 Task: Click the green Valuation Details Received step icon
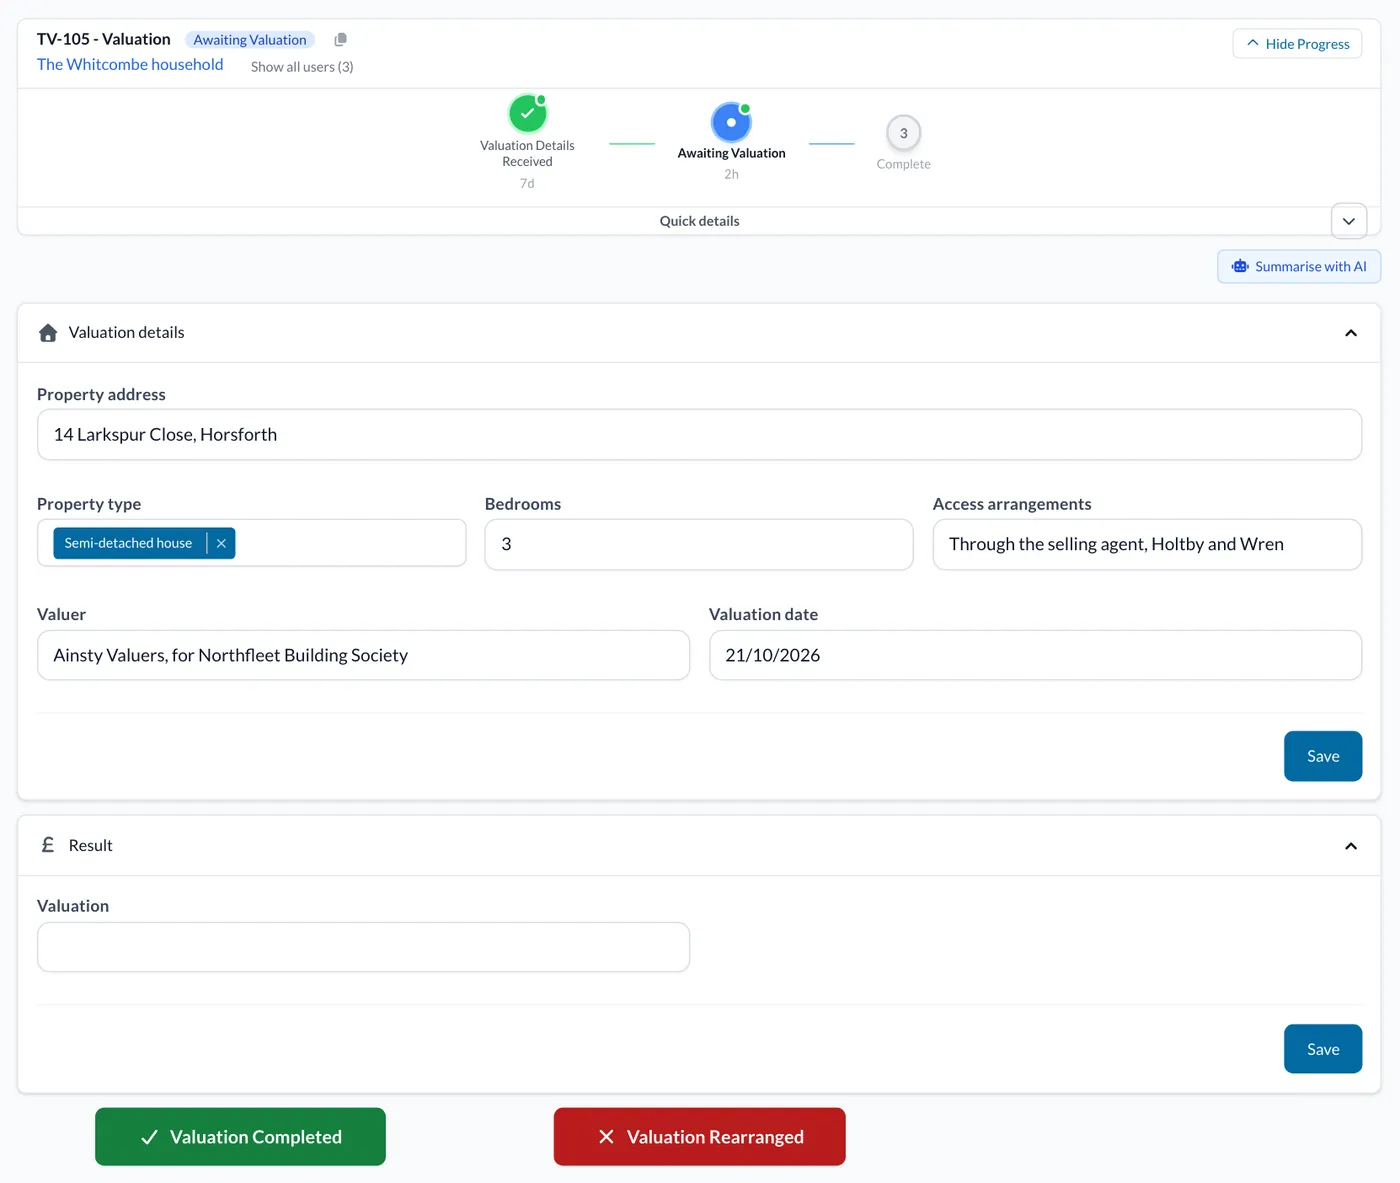point(527,113)
